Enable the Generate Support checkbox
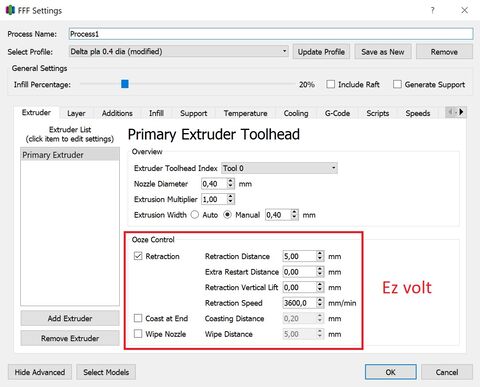This screenshot has height=387, width=480. [397, 84]
